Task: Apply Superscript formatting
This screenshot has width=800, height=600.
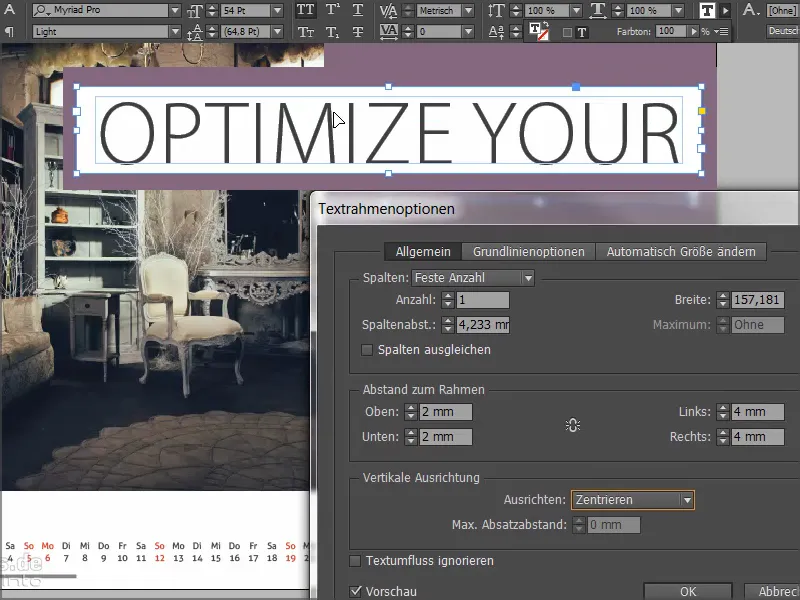Action: click(x=333, y=10)
